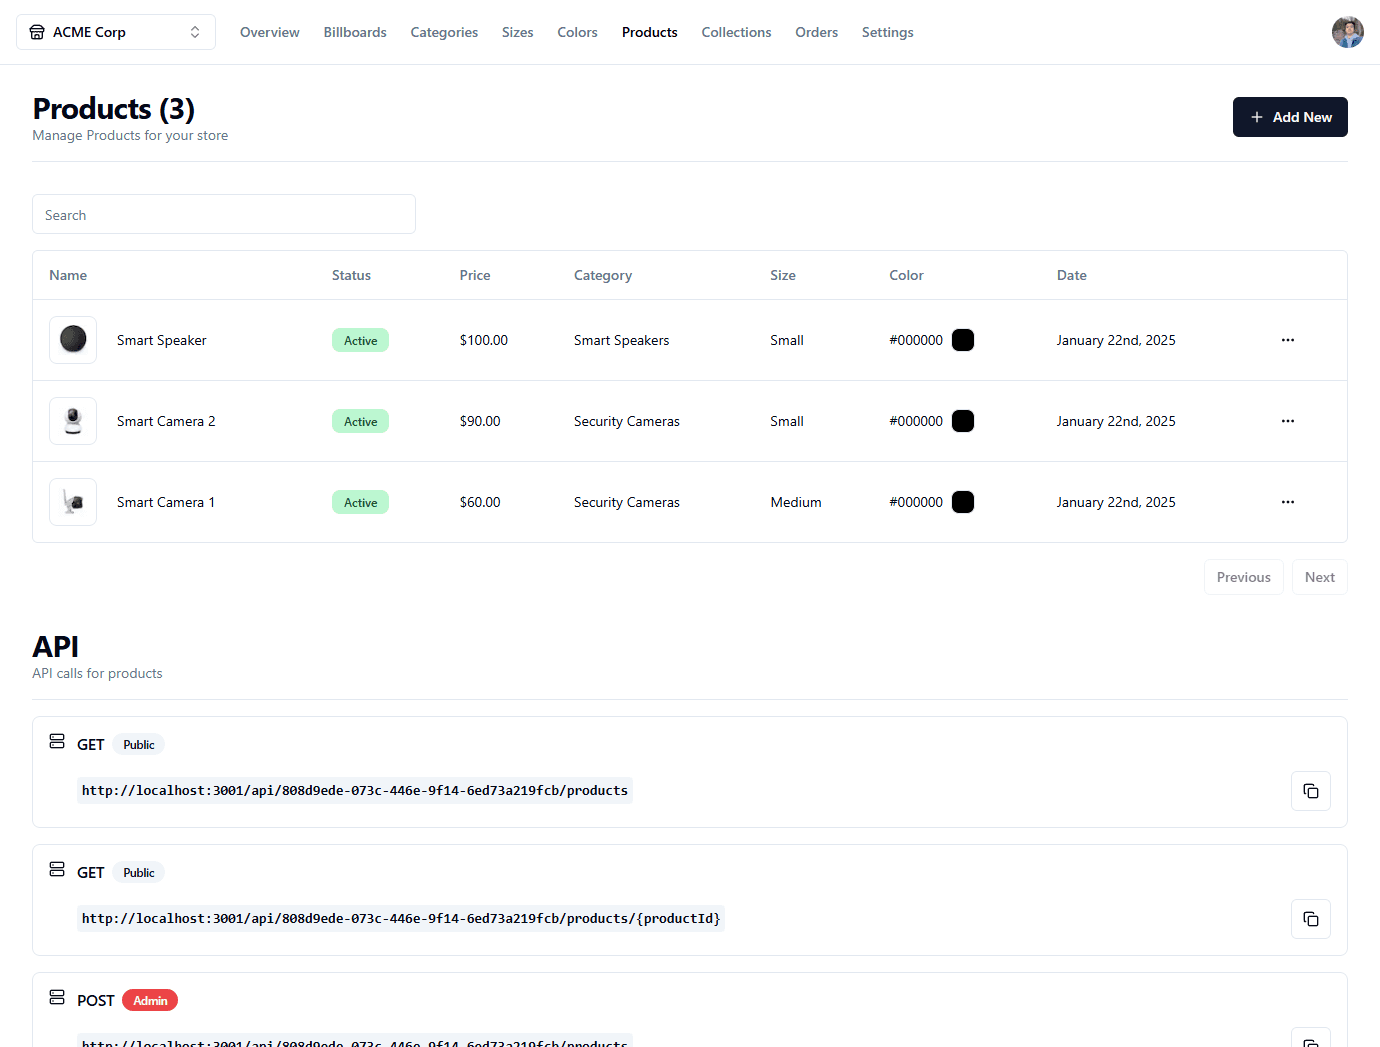Click the store icon beside ACME Corp

(37, 31)
